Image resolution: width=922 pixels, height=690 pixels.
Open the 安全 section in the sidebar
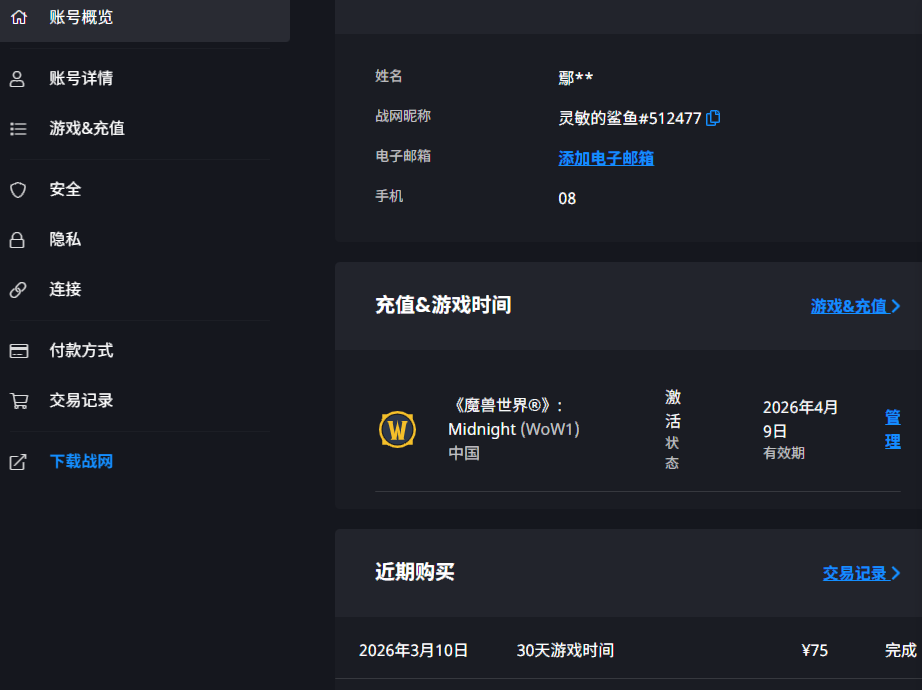pyautogui.click(x=65, y=189)
